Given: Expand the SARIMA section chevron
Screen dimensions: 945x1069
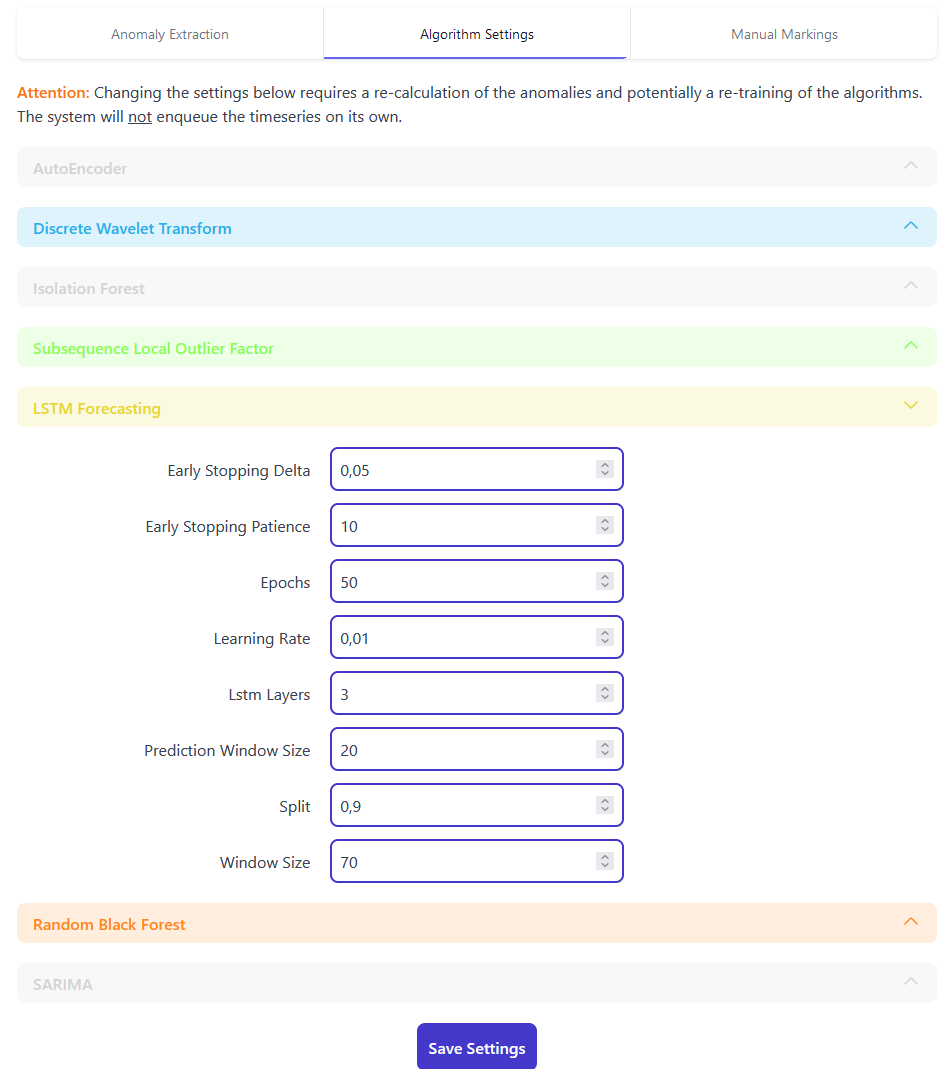Looking at the screenshot, I should click(910, 982).
